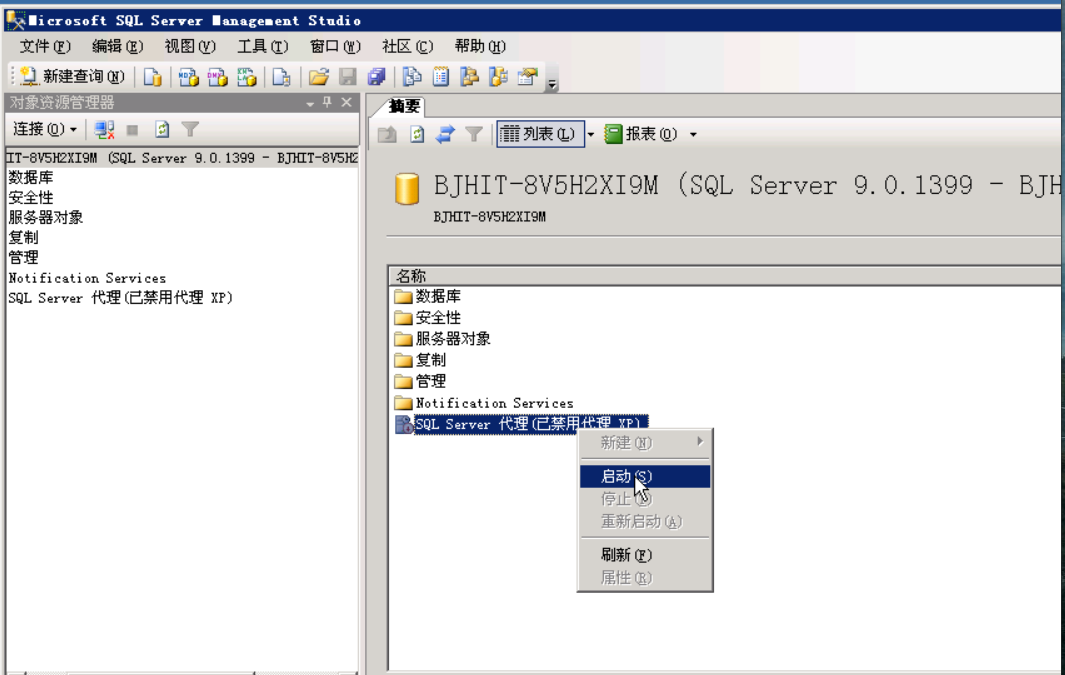The height and width of the screenshot is (675, 1065).
Task: Open the 帮助(H) menu
Action: pyautogui.click(x=480, y=46)
